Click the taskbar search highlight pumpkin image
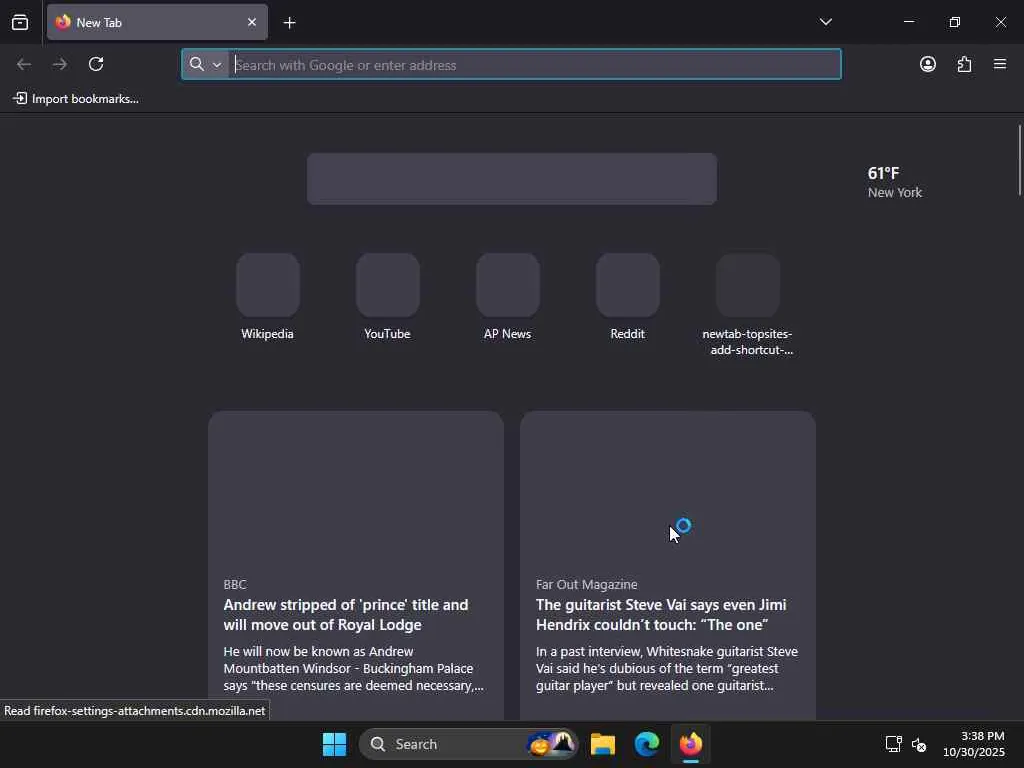The height and width of the screenshot is (768, 1024). (551, 744)
